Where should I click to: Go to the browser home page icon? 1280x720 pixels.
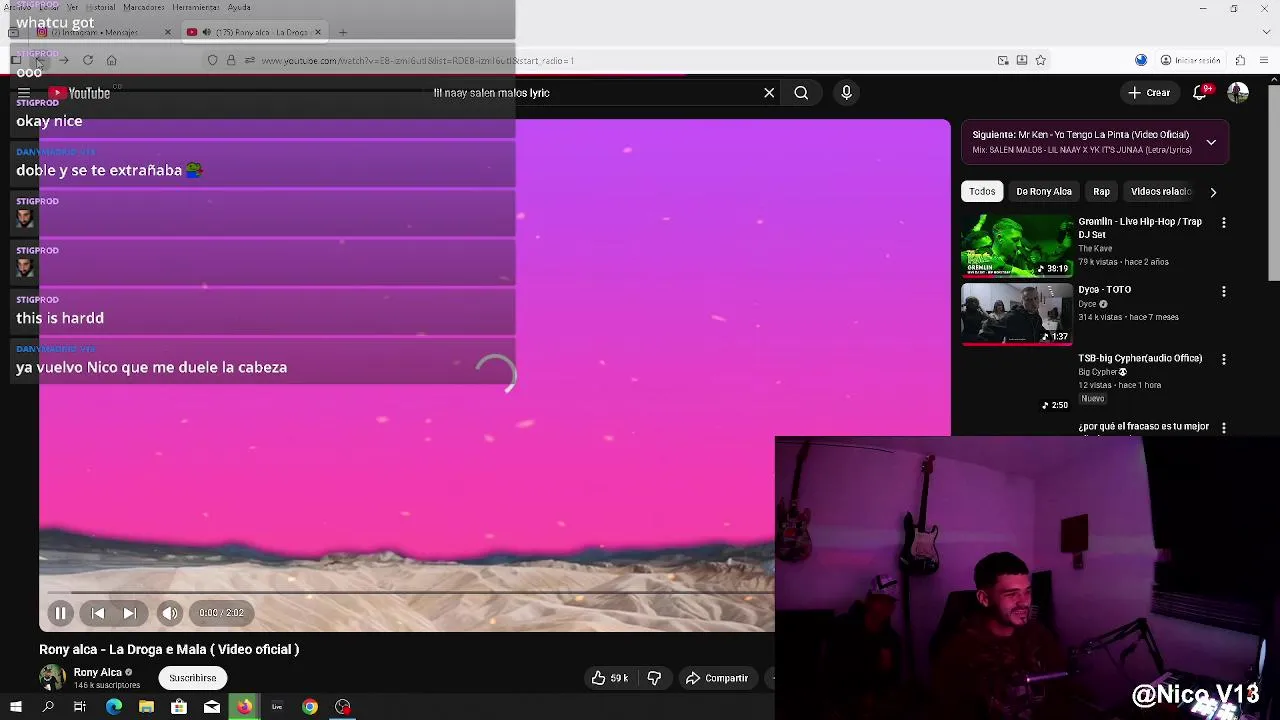[x=111, y=61]
